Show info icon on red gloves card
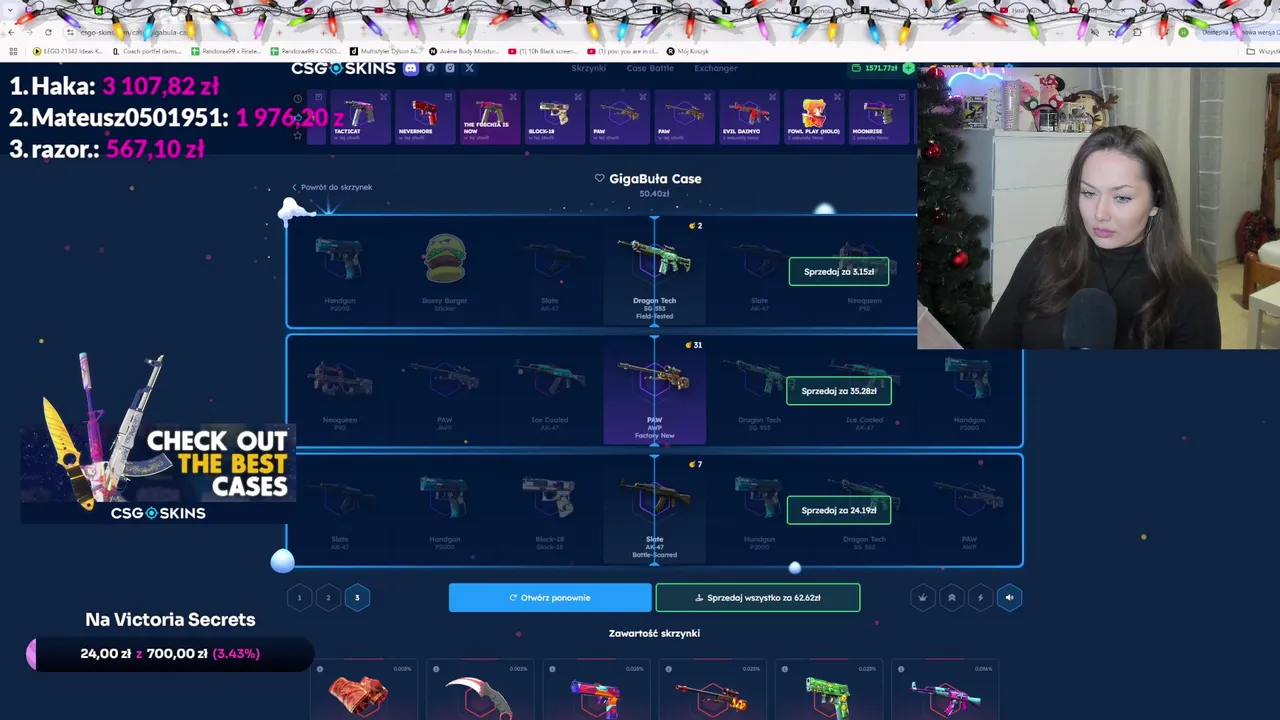This screenshot has width=1280, height=720. click(320, 669)
